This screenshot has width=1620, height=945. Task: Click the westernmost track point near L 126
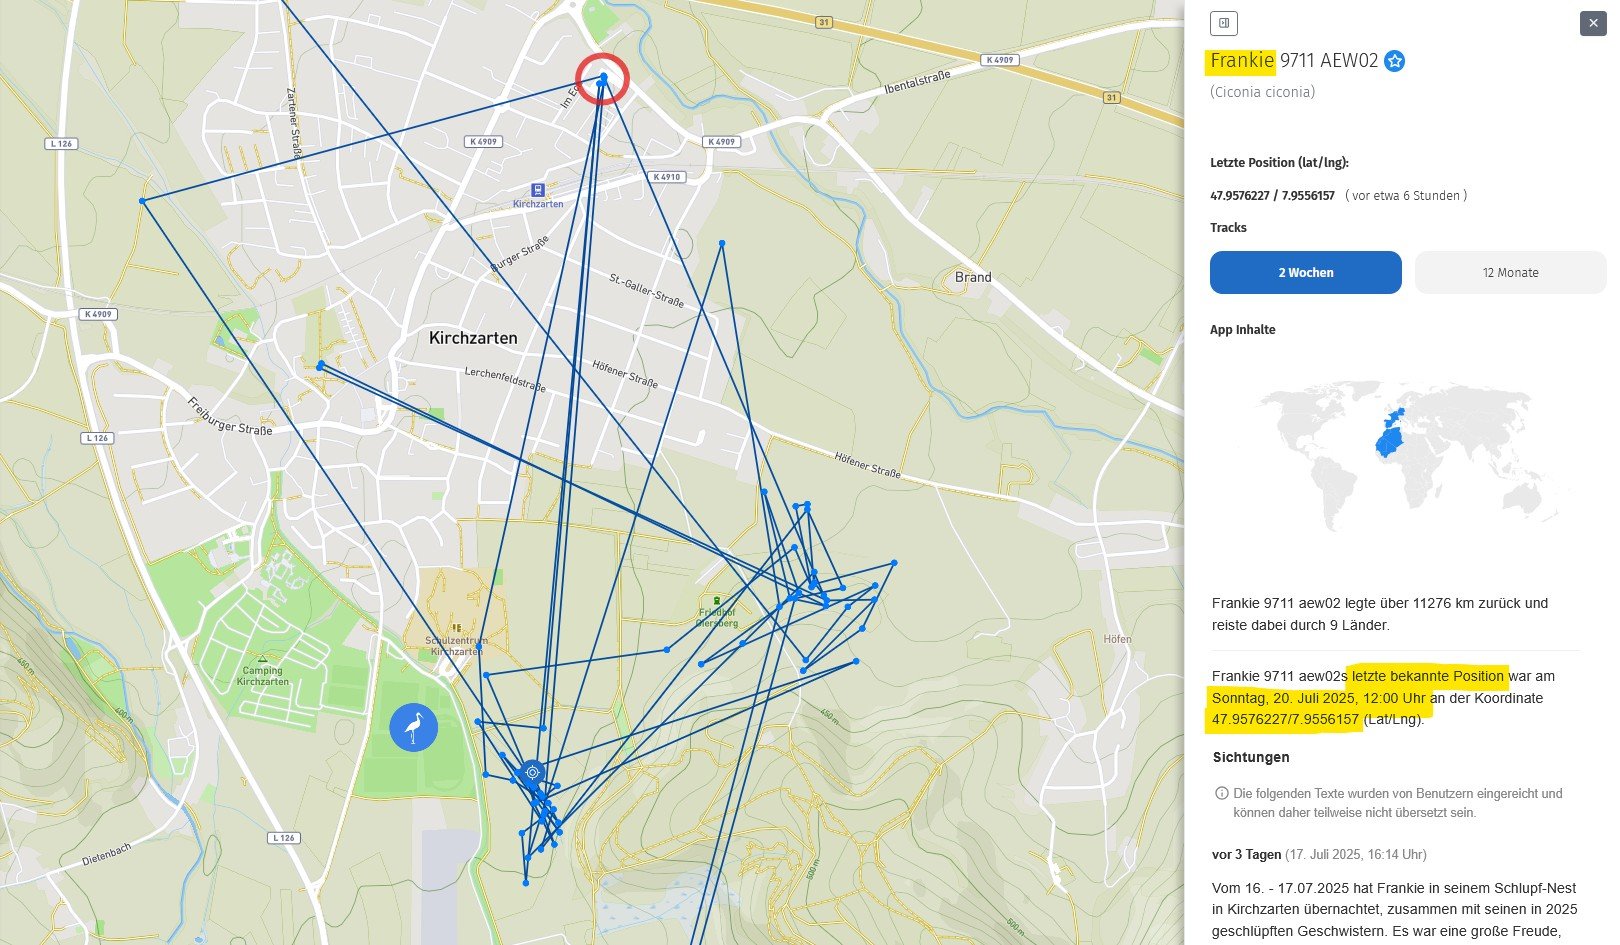point(142,201)
